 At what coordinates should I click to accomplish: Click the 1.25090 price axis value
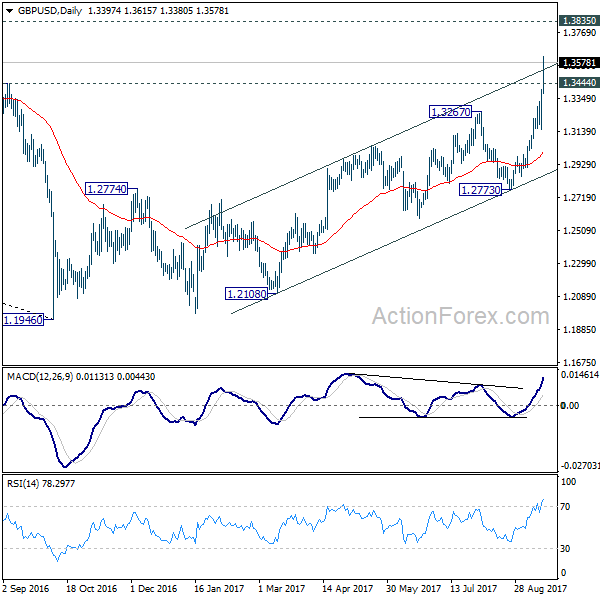click(579, 230)
